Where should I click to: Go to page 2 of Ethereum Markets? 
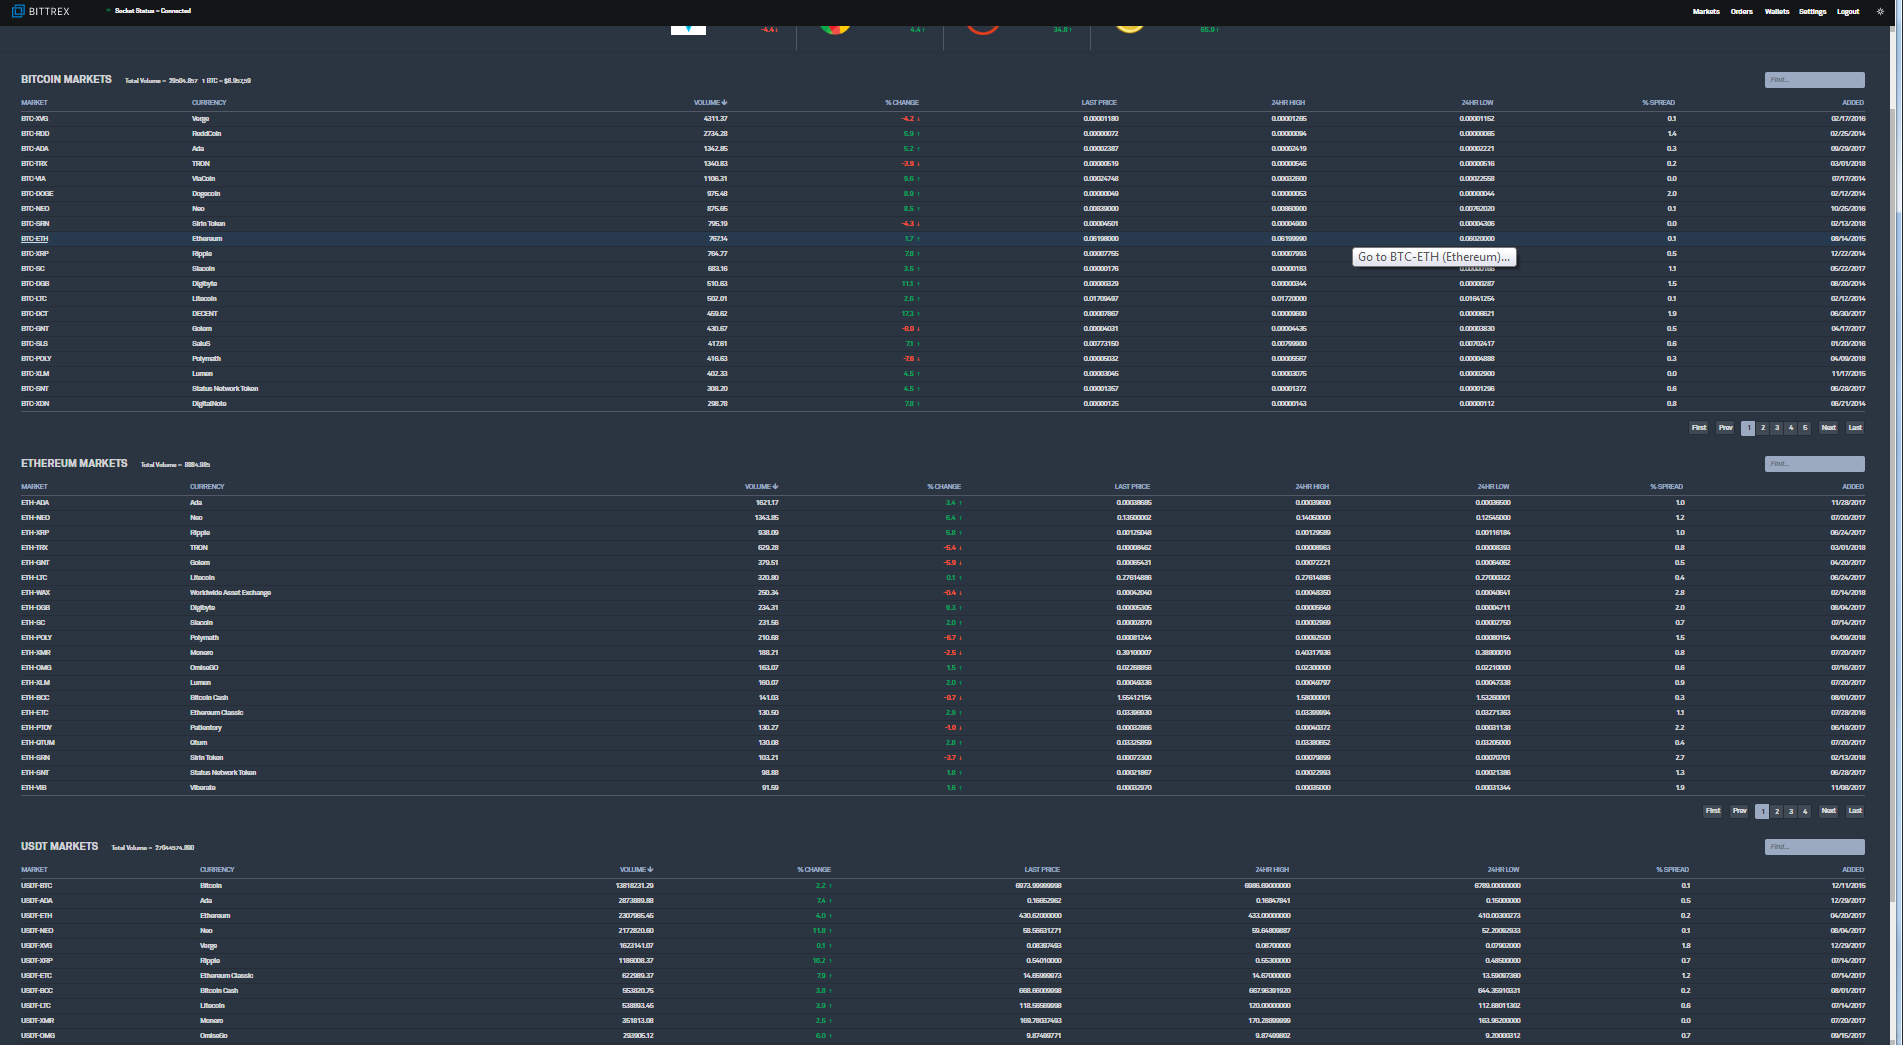[1777, 812]
